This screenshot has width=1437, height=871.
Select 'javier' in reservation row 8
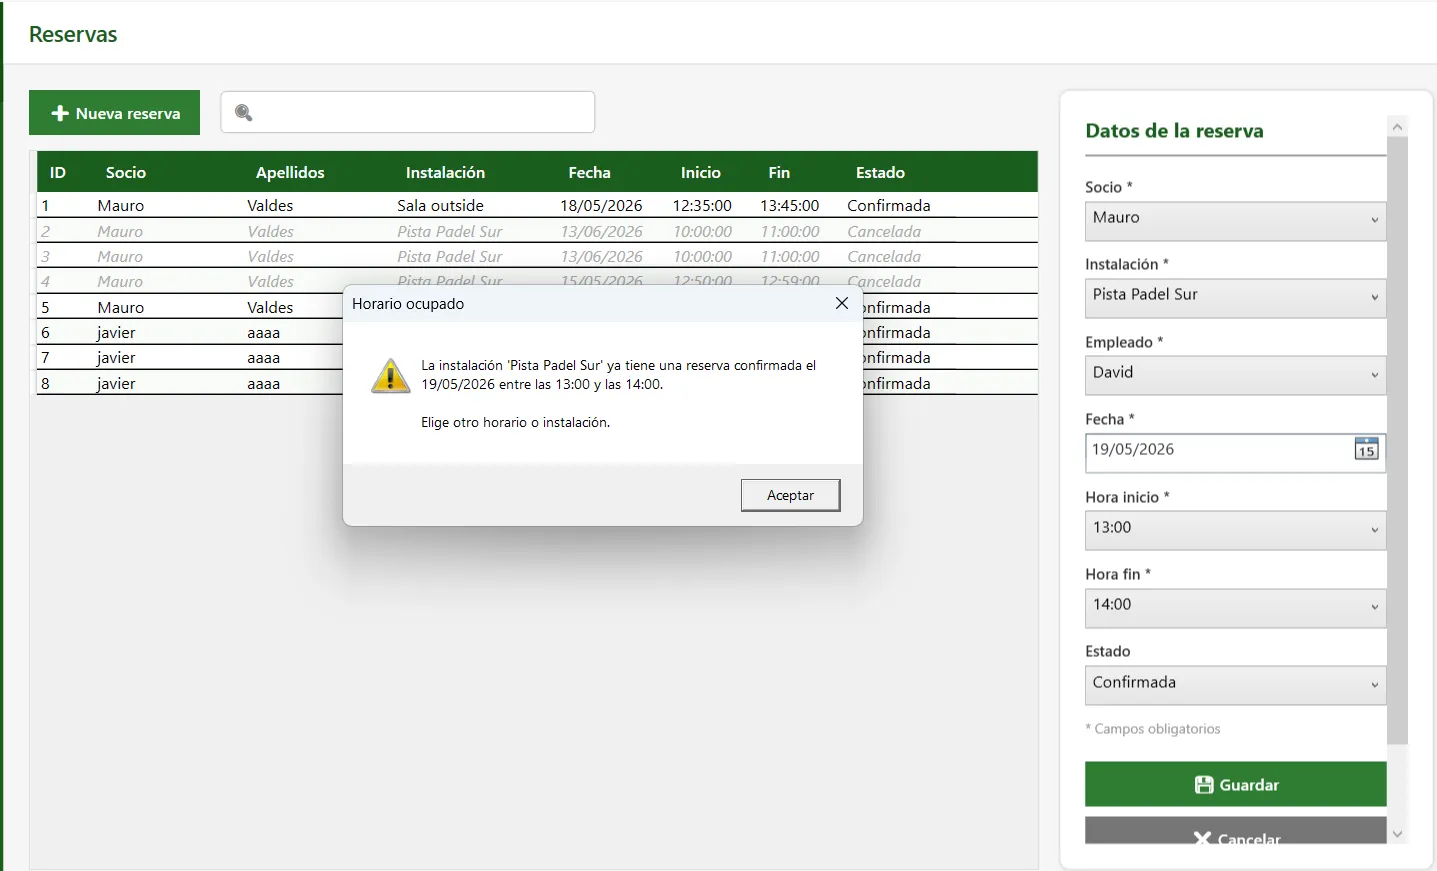tap(116, 383)
